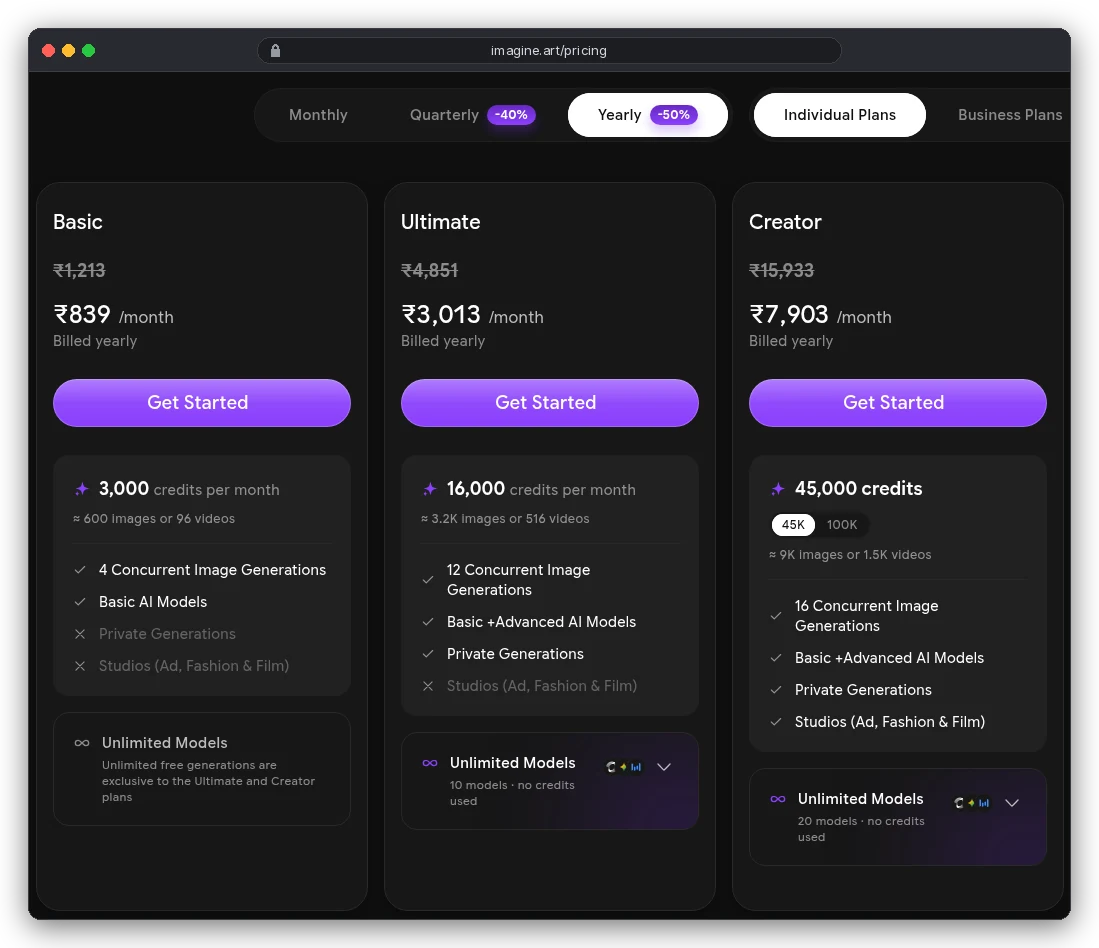Get Started with the Ultimate plan
Image resolution: width=1099 pixels, height=948 pixels.
point(550,403)
